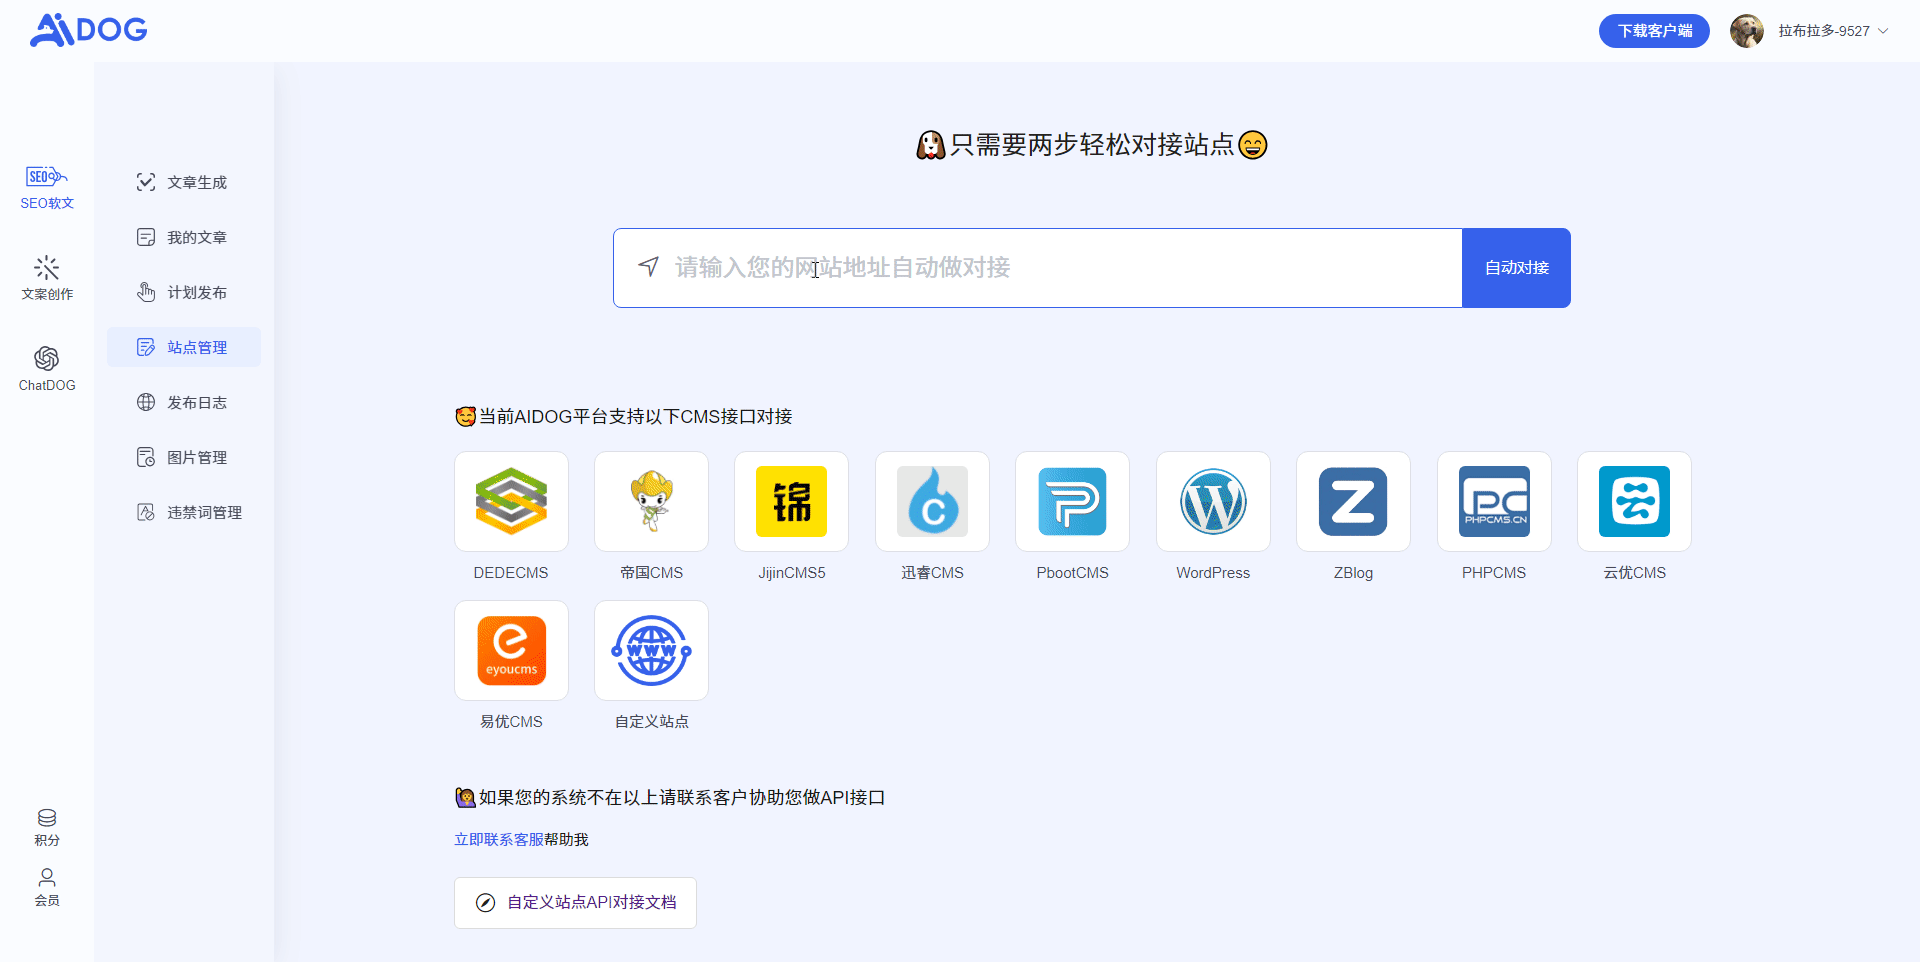This screenshot has width=1920, height=962.
Task: Click the navigation arrow icon in address field
Action: [649, 267]
